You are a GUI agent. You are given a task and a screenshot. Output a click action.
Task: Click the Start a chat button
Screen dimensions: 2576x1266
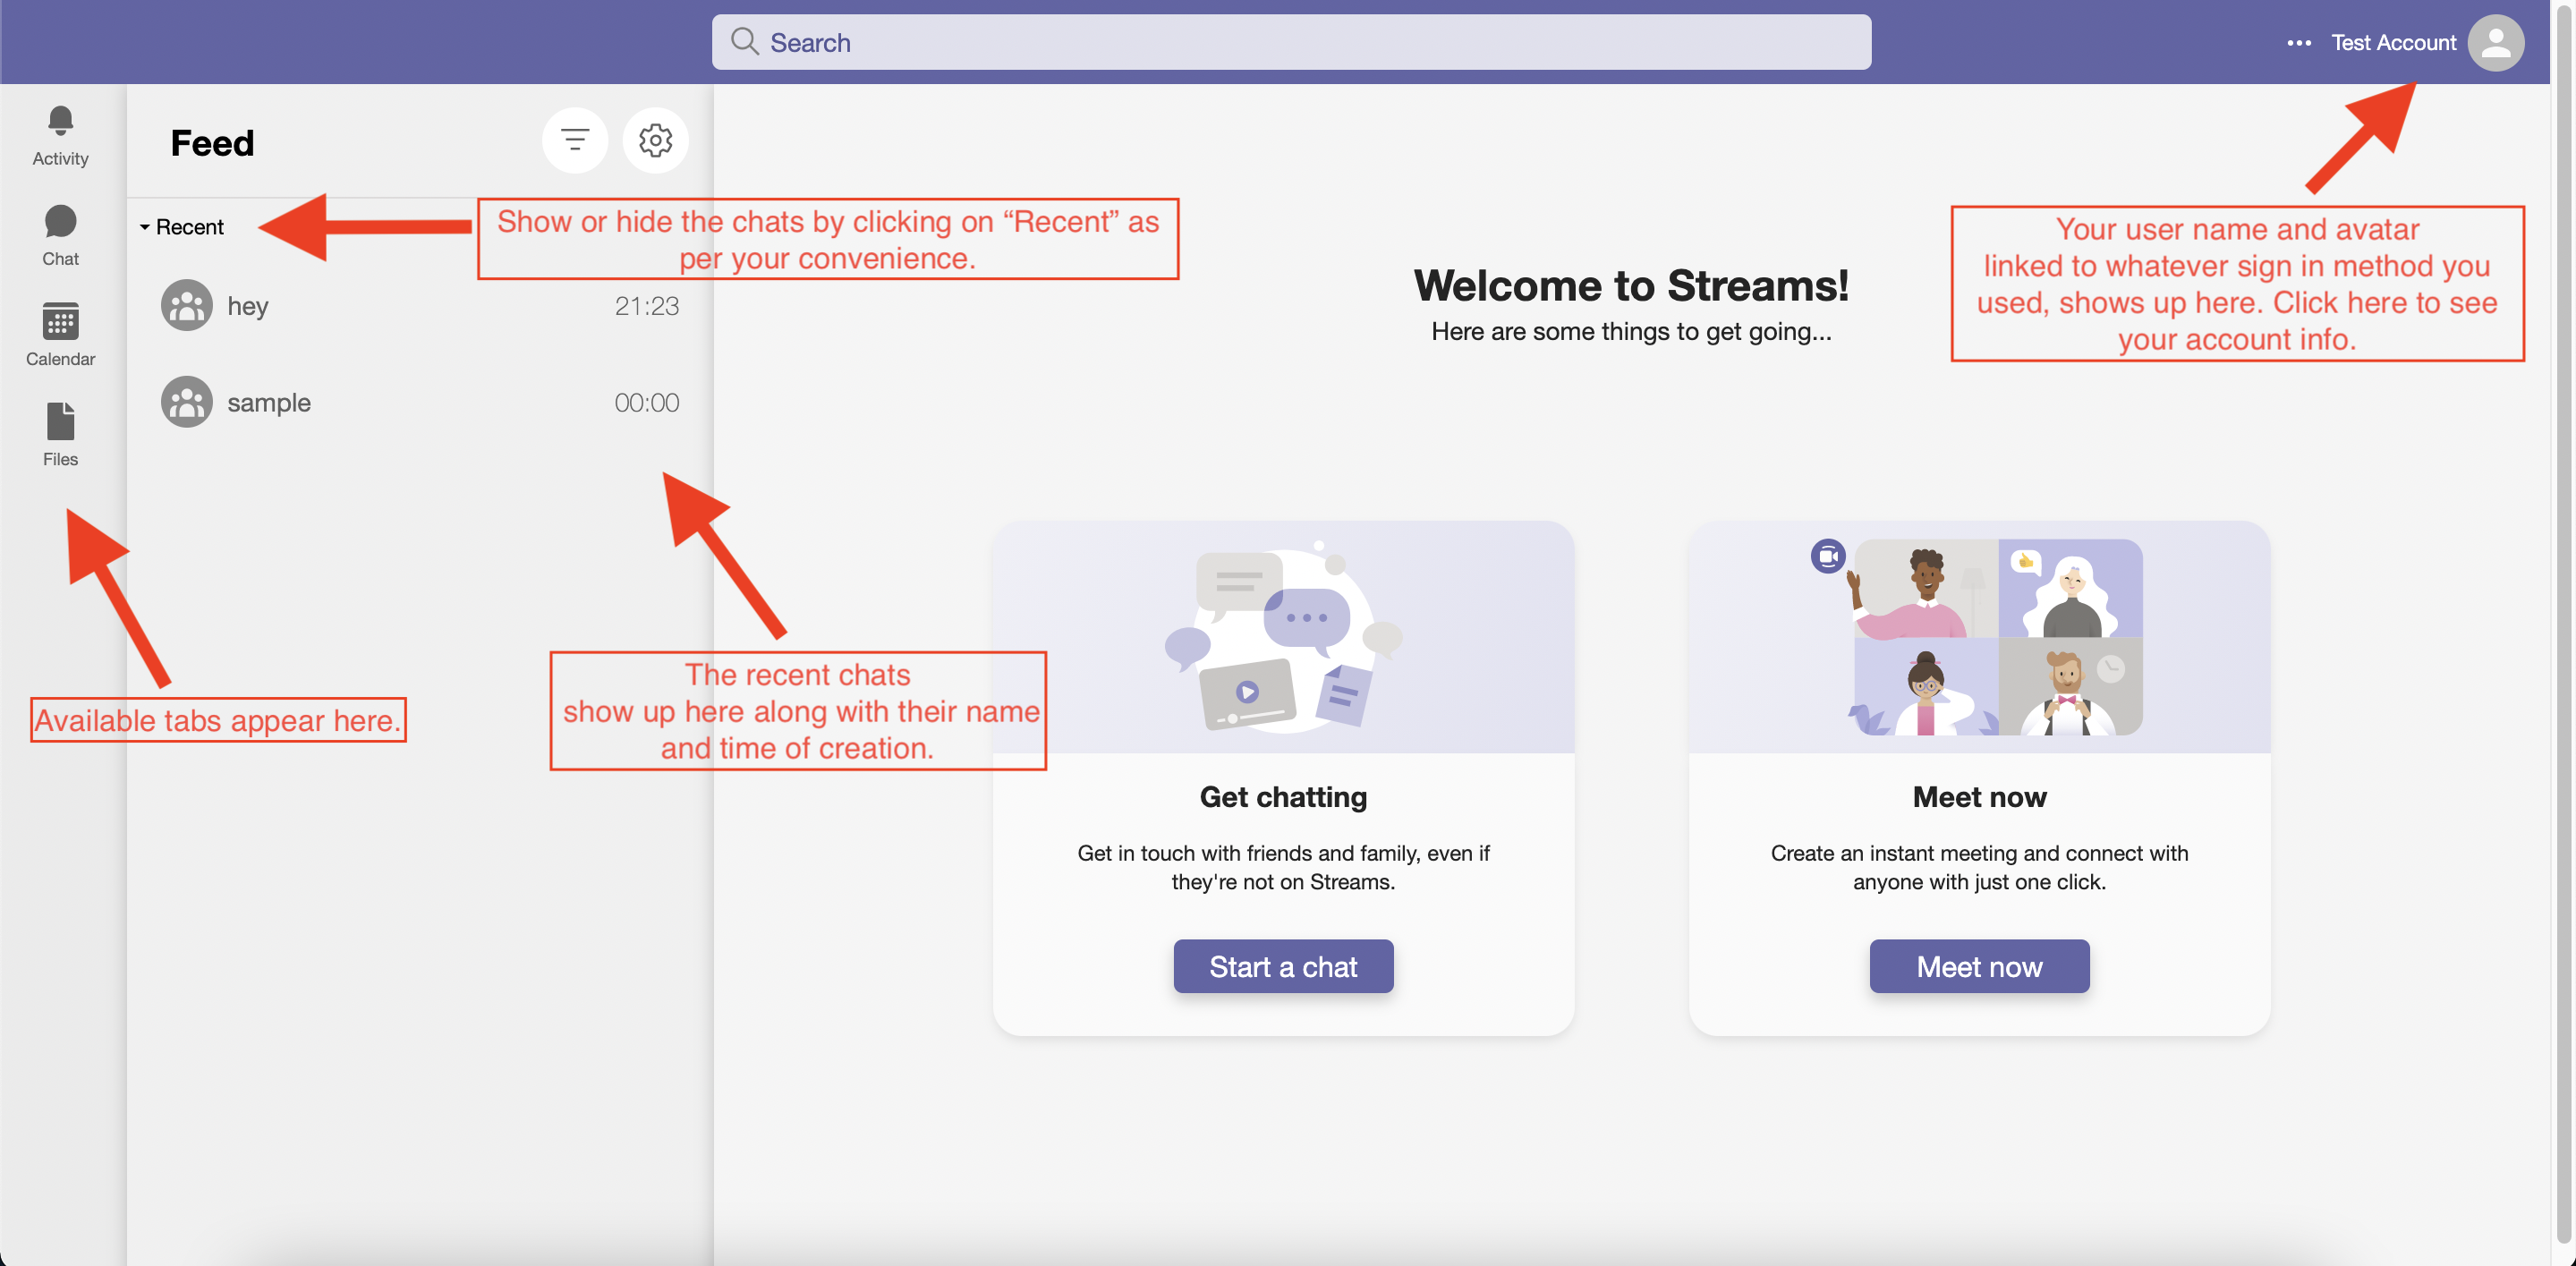pyautogui.click(x=1283, y=966)
